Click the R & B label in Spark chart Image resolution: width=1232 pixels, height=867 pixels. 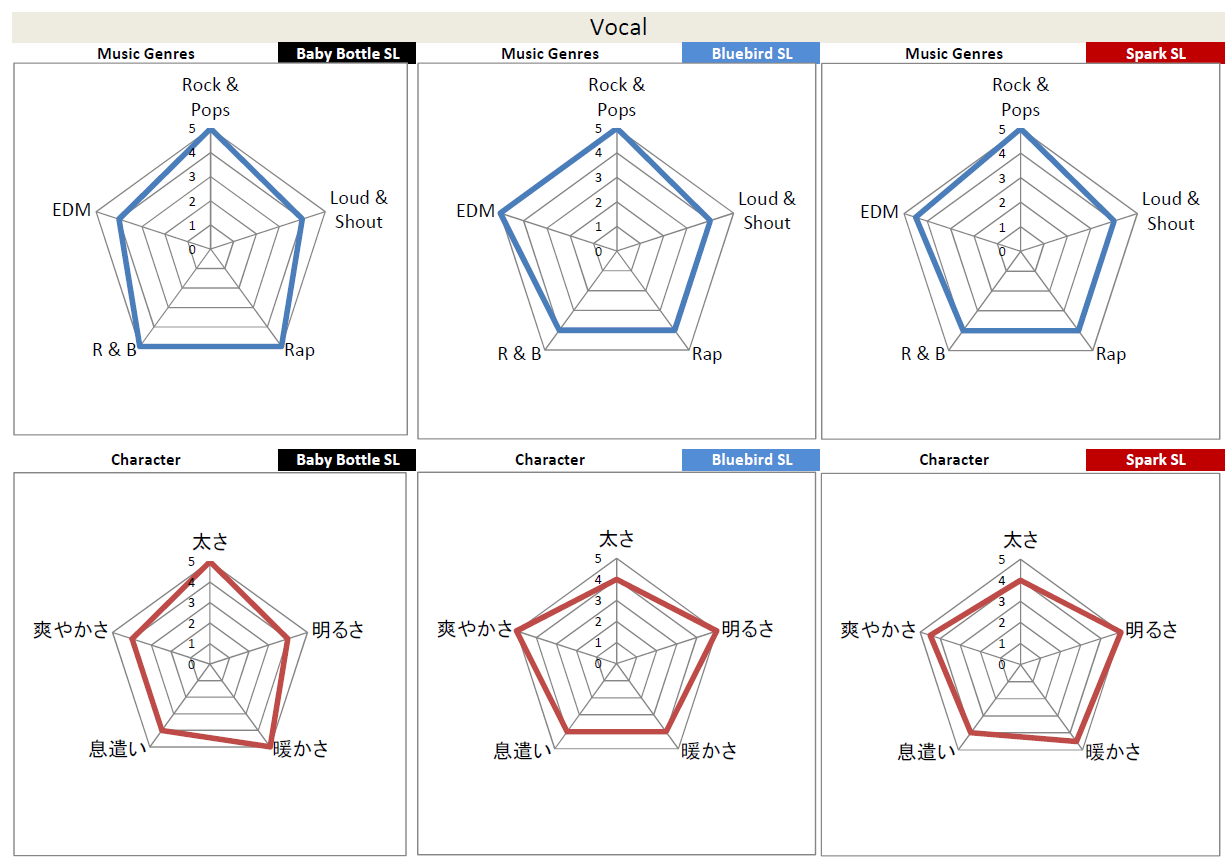click(923, 354)
